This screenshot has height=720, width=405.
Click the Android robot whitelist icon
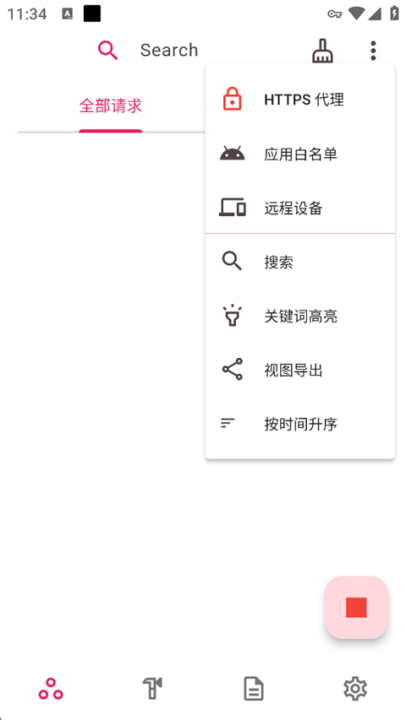click(232, 153)
